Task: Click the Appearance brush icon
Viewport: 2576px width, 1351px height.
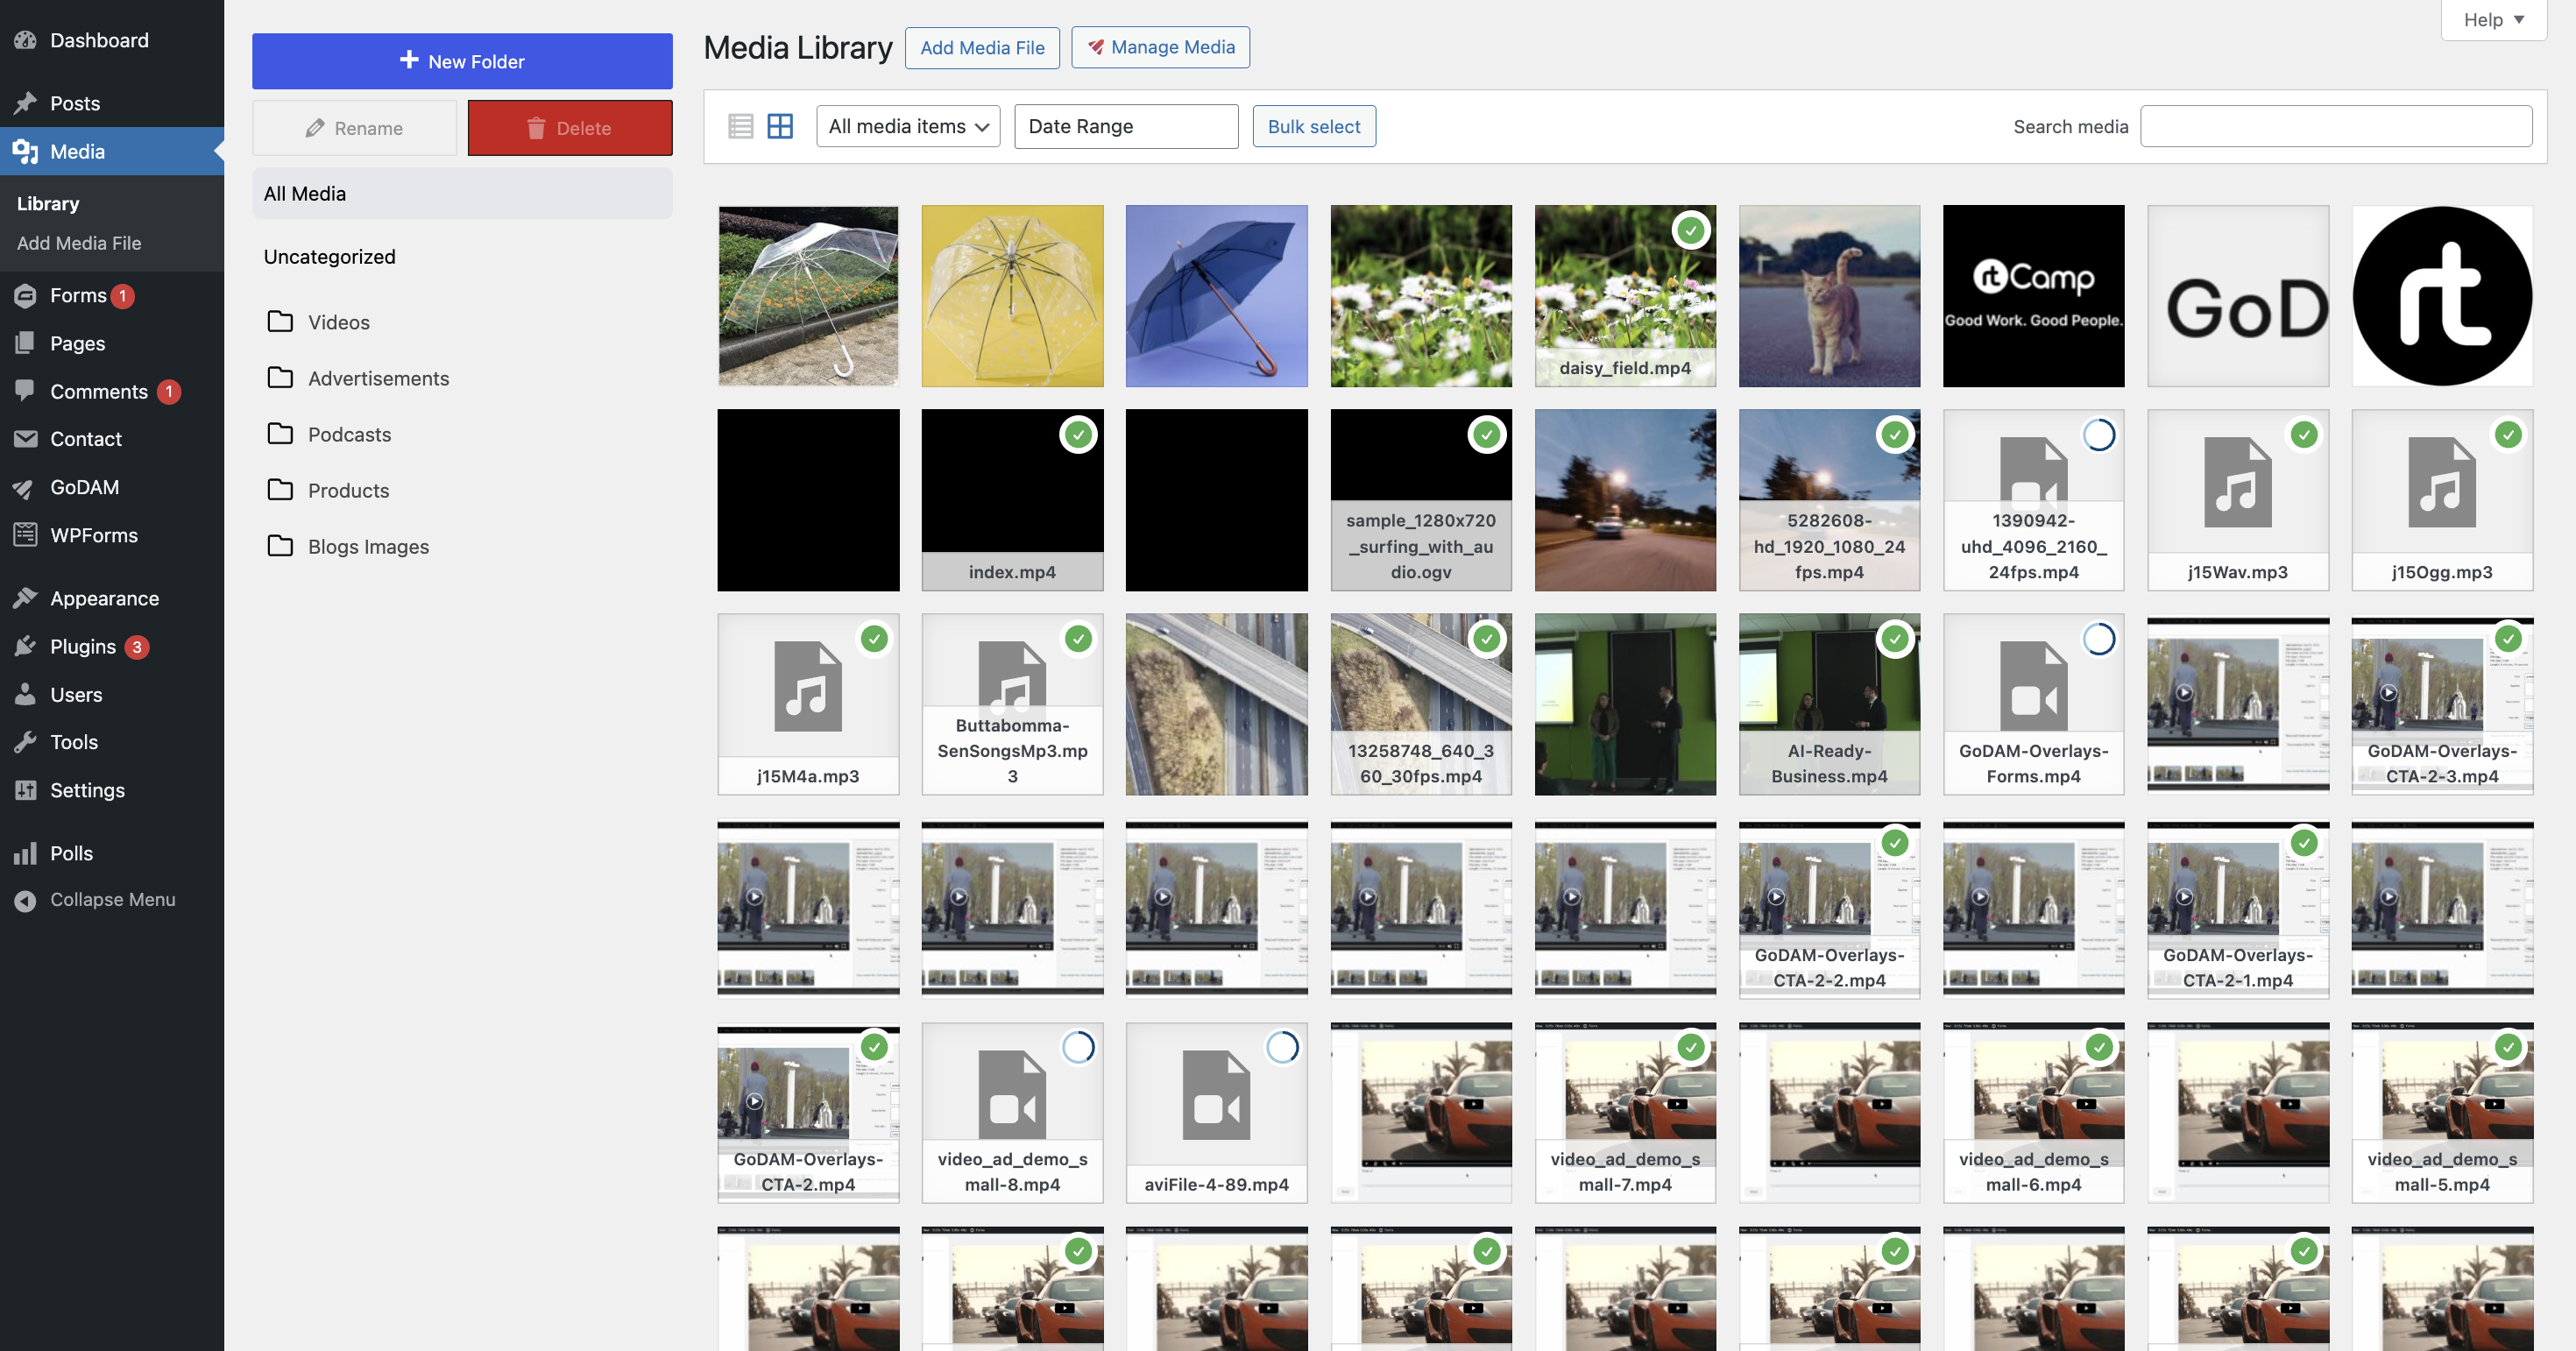Action: [25, 598]
